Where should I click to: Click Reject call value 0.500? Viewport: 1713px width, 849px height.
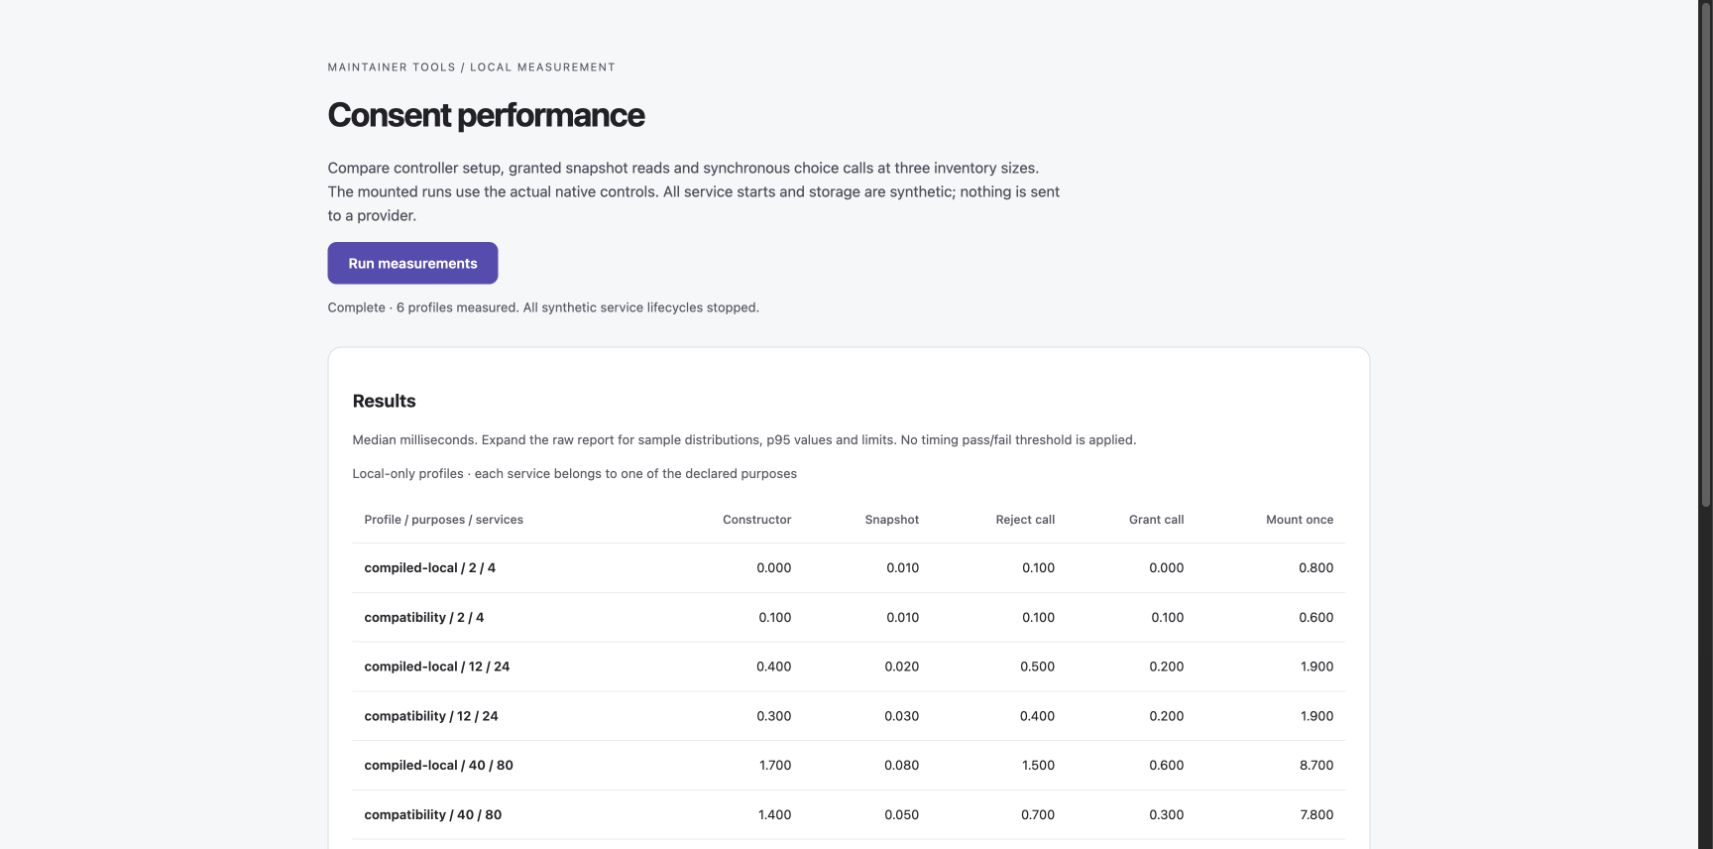point(1038,666)
